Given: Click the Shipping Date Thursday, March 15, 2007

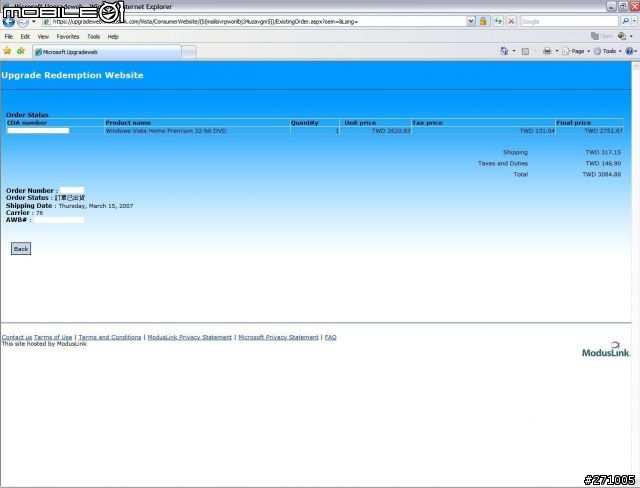Looking at the screenshot, I should (96, 206).
